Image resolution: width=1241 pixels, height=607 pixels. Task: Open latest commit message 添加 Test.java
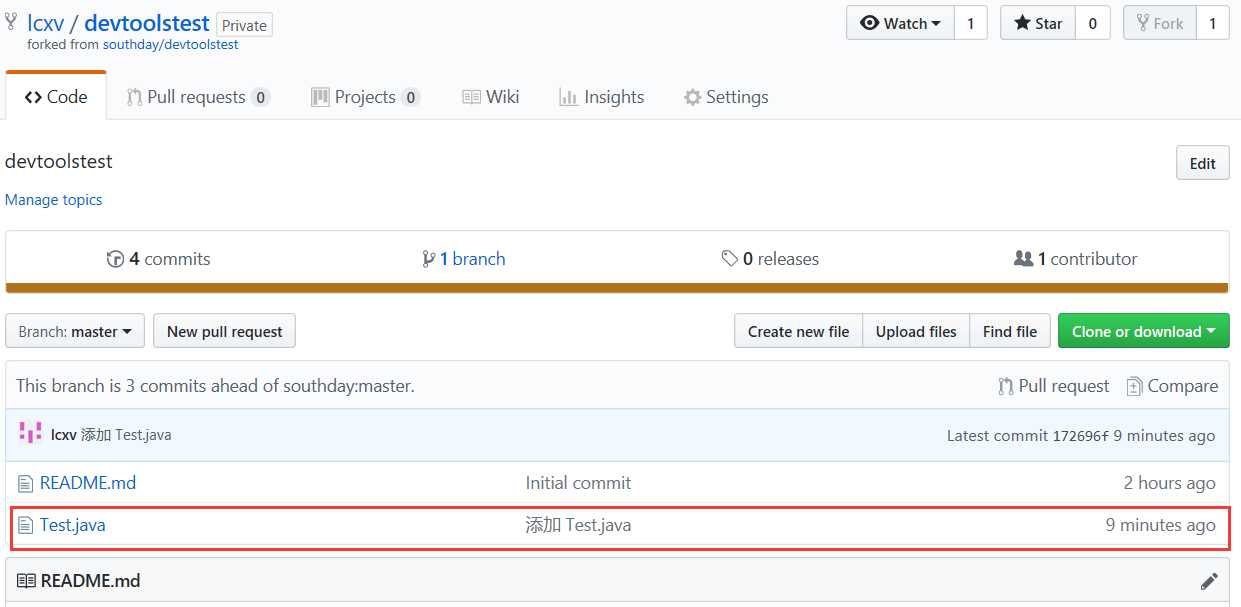point(126,435)
